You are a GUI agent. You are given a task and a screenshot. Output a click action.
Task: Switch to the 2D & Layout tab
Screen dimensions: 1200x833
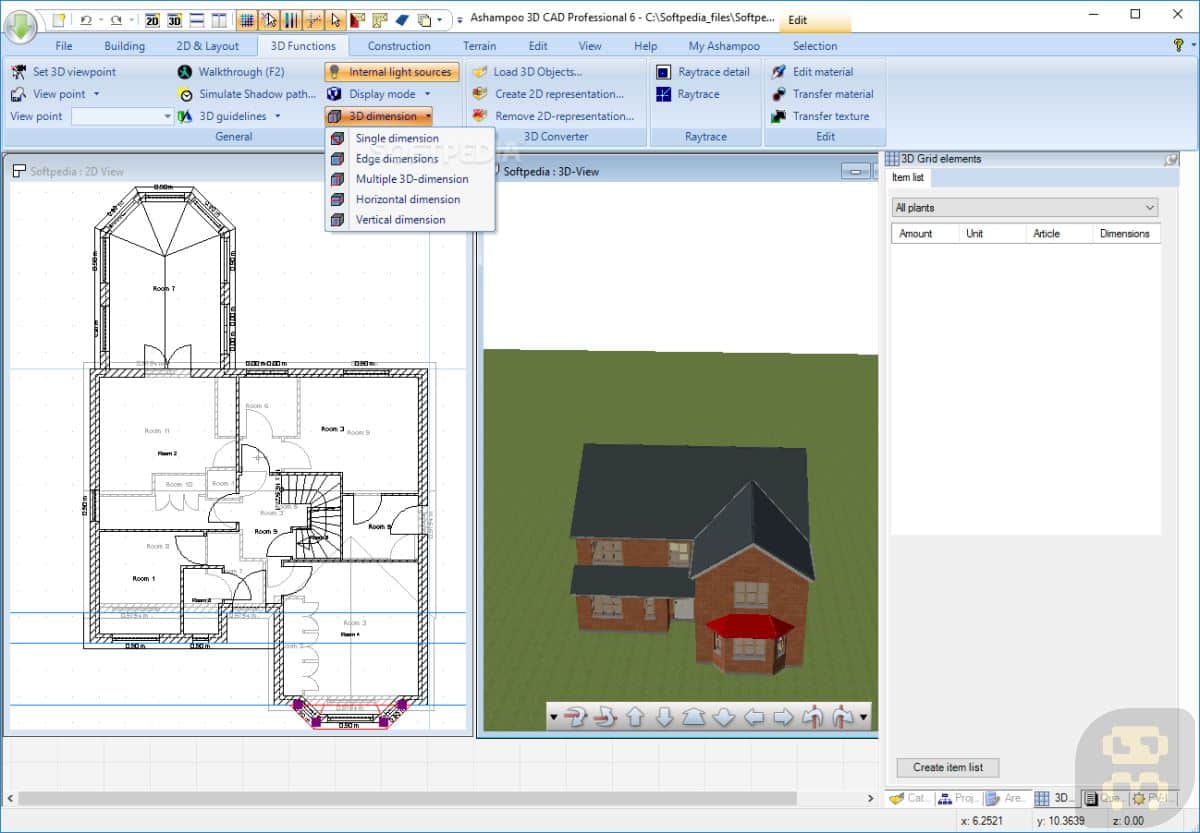click(x=208, y=46)
